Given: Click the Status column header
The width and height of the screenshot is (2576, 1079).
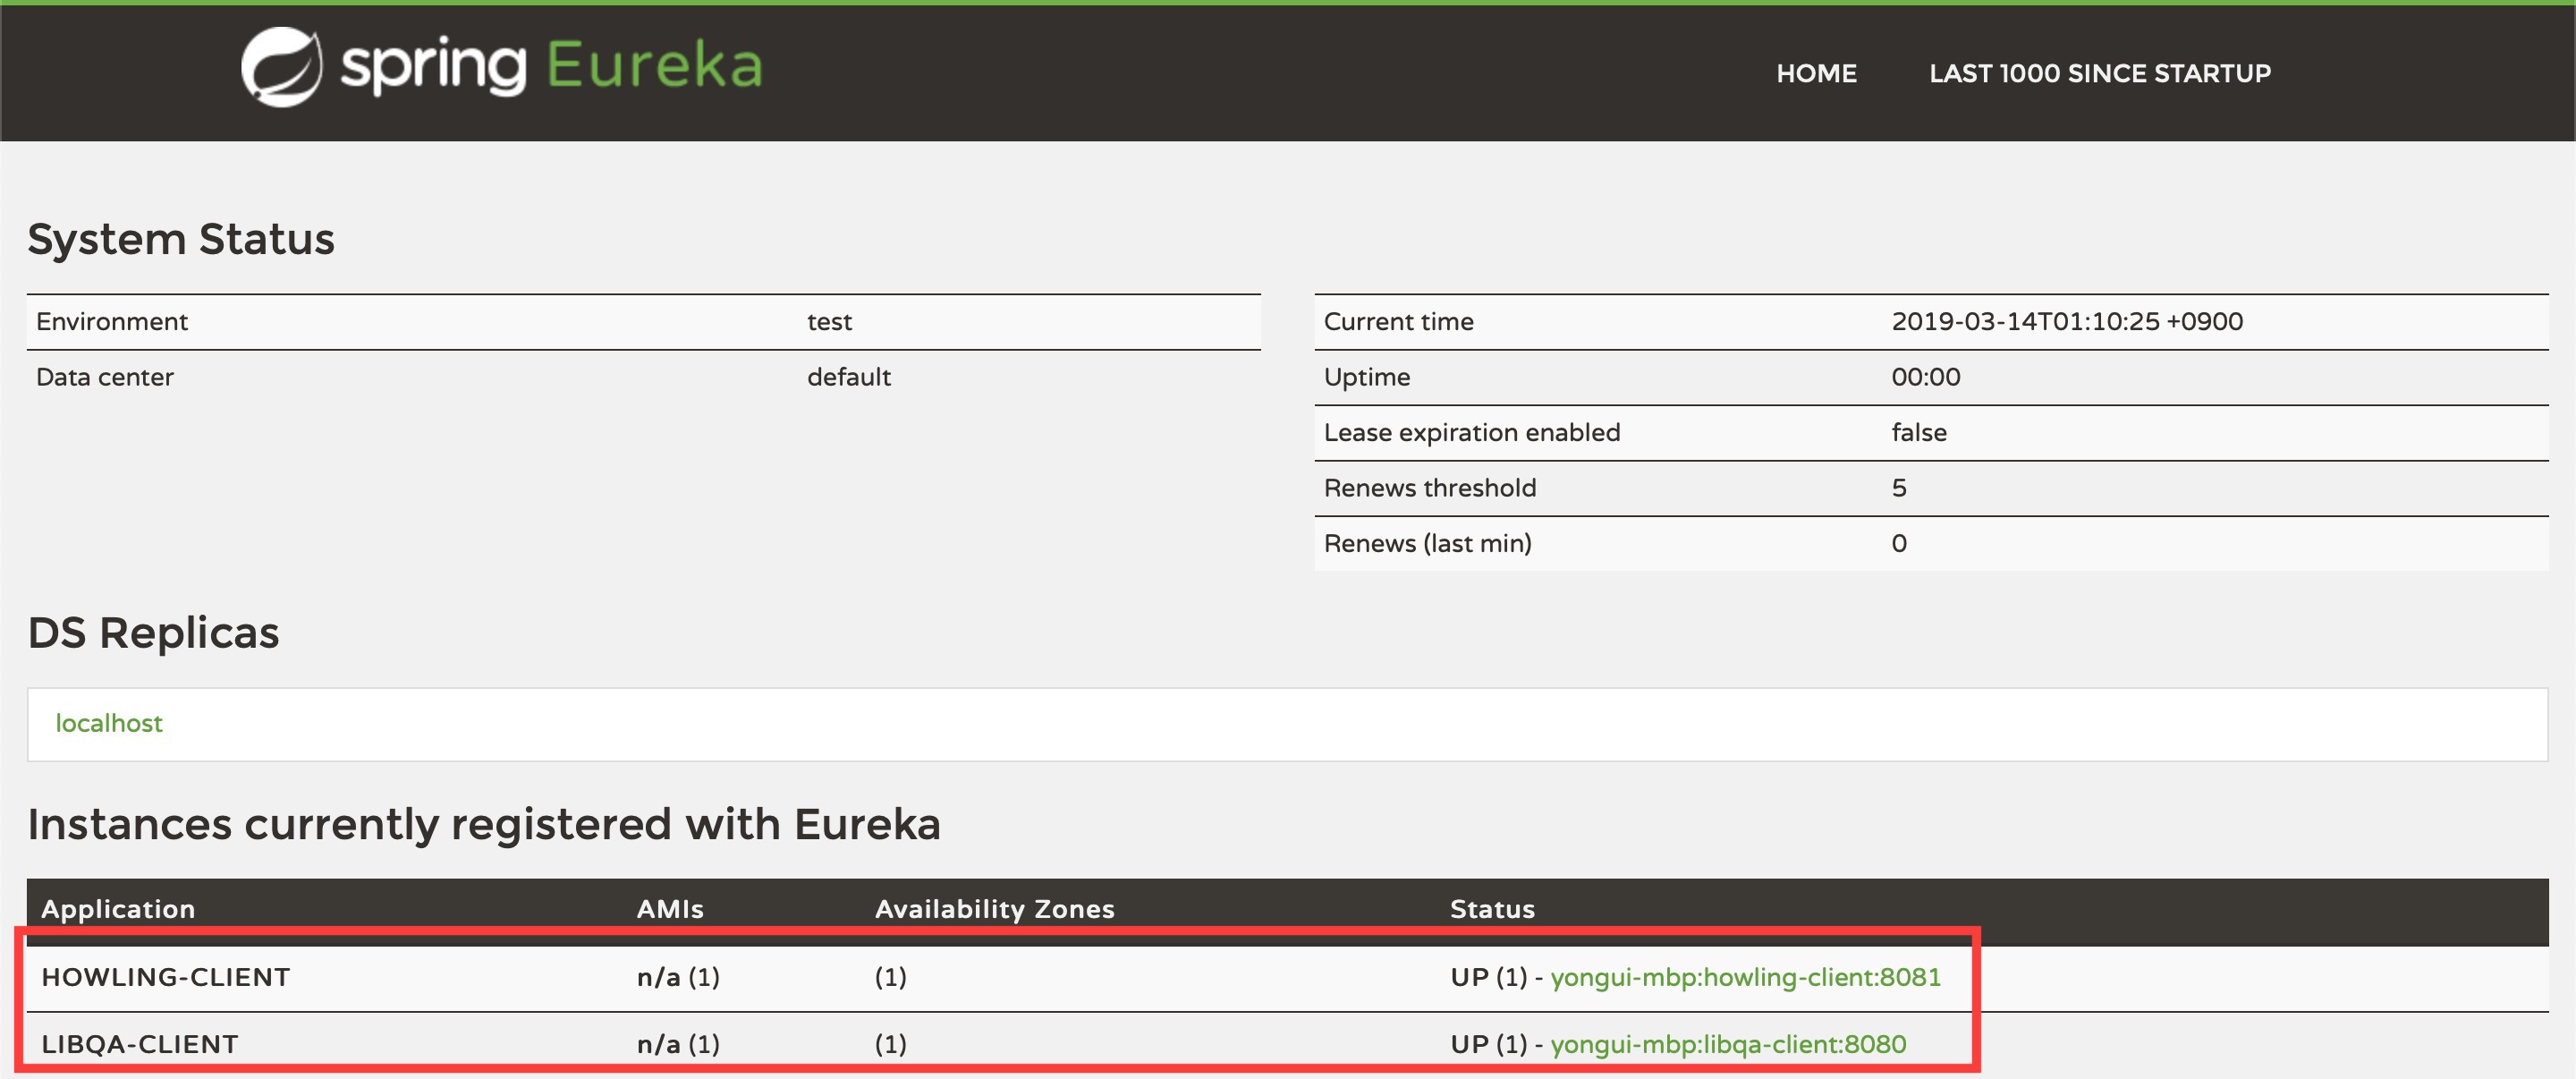Looking at the screenshot, I should click(1492, 909).
